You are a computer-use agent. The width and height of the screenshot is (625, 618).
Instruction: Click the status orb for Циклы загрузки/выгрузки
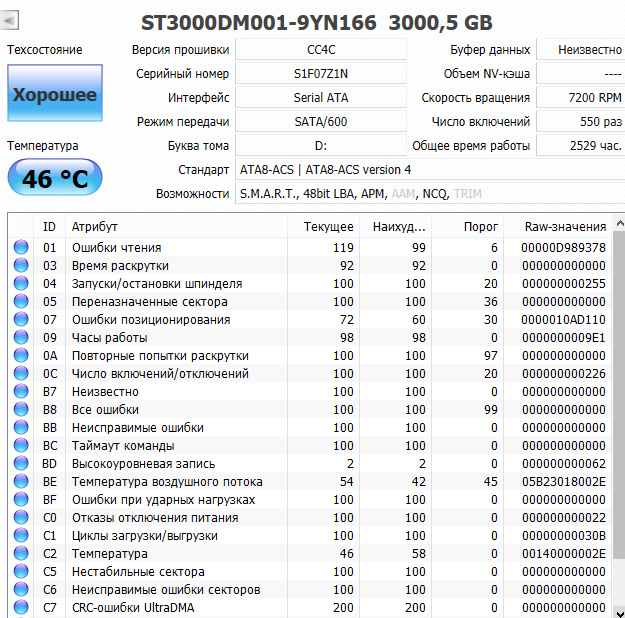[x=21, y=535]
